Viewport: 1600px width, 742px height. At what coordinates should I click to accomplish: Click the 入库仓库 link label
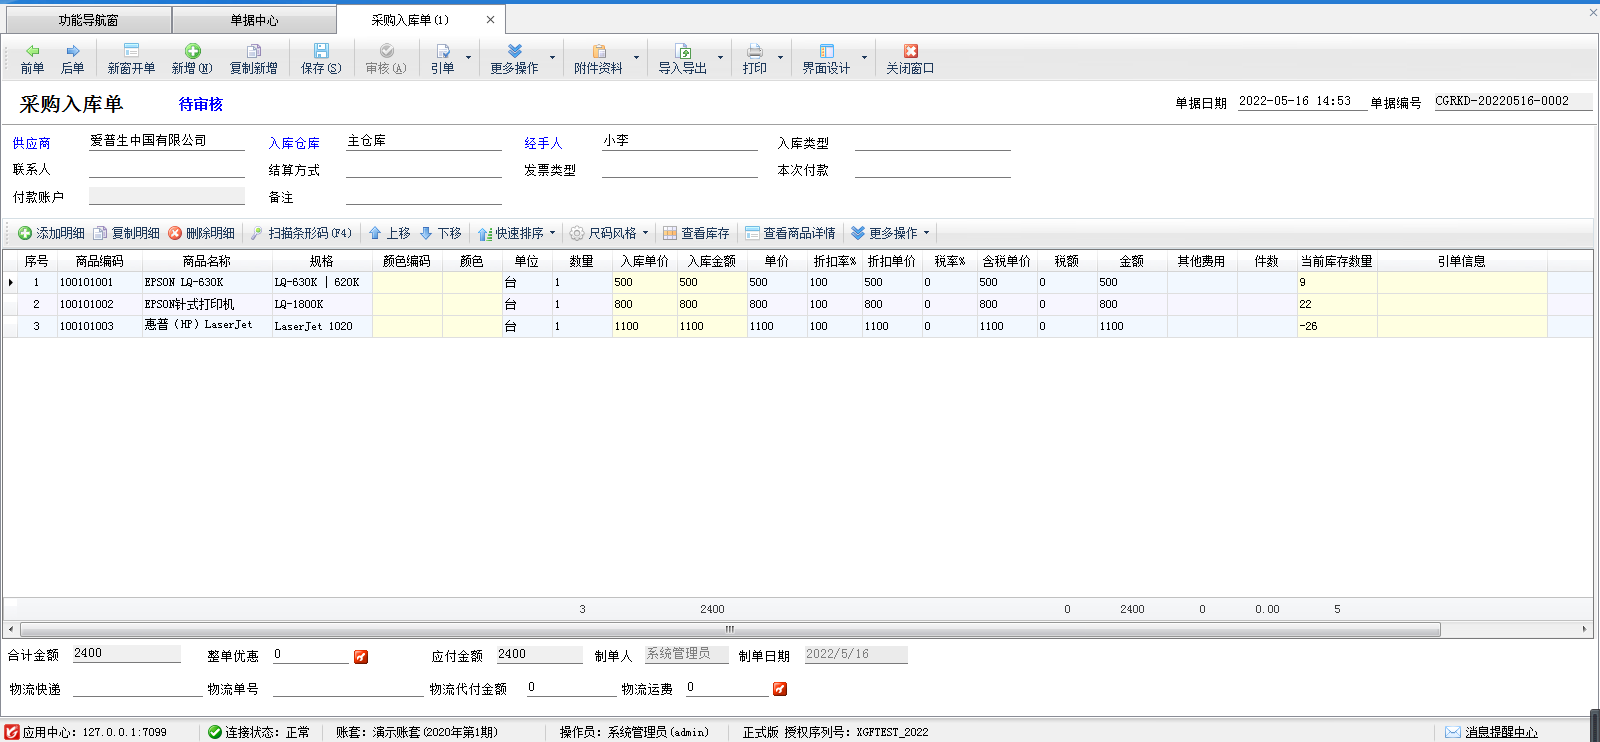point(294,143)
